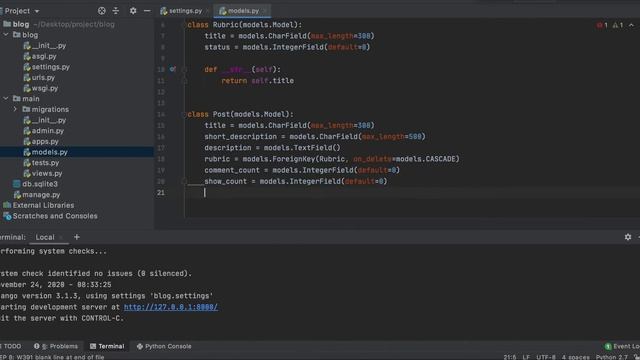Click the migrations folder icon
Viewport: 640px width, 360px height.
point(26,109)
